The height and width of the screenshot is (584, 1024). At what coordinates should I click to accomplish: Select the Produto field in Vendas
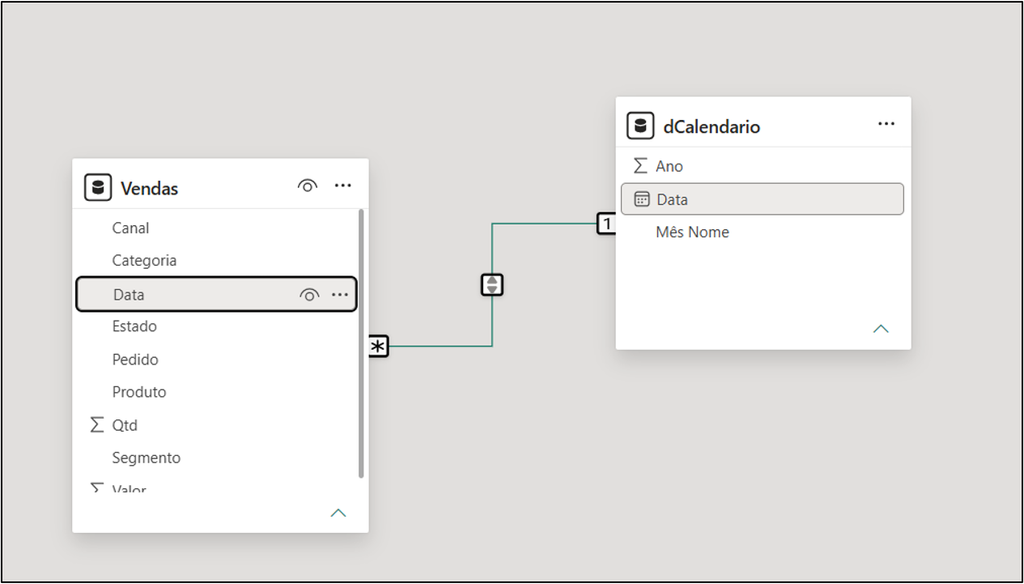216,393
